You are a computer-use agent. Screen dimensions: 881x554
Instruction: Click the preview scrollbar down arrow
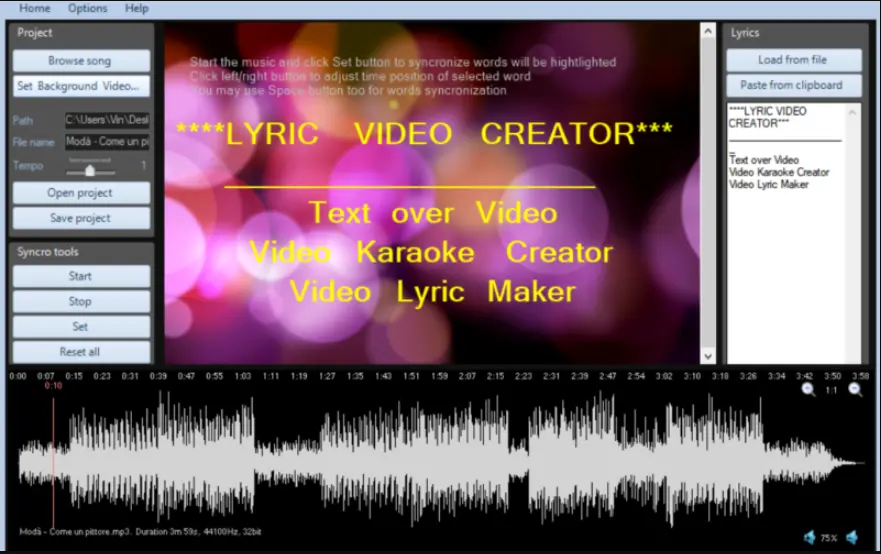(708, 356)
